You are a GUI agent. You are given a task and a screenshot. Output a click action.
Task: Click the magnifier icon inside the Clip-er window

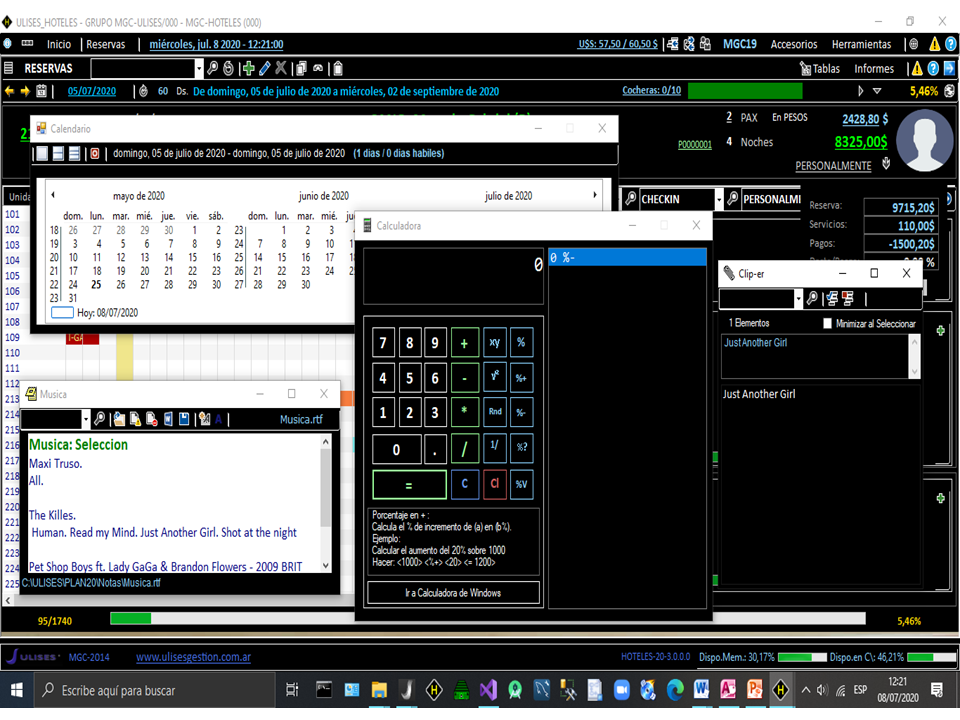[812, 299]
